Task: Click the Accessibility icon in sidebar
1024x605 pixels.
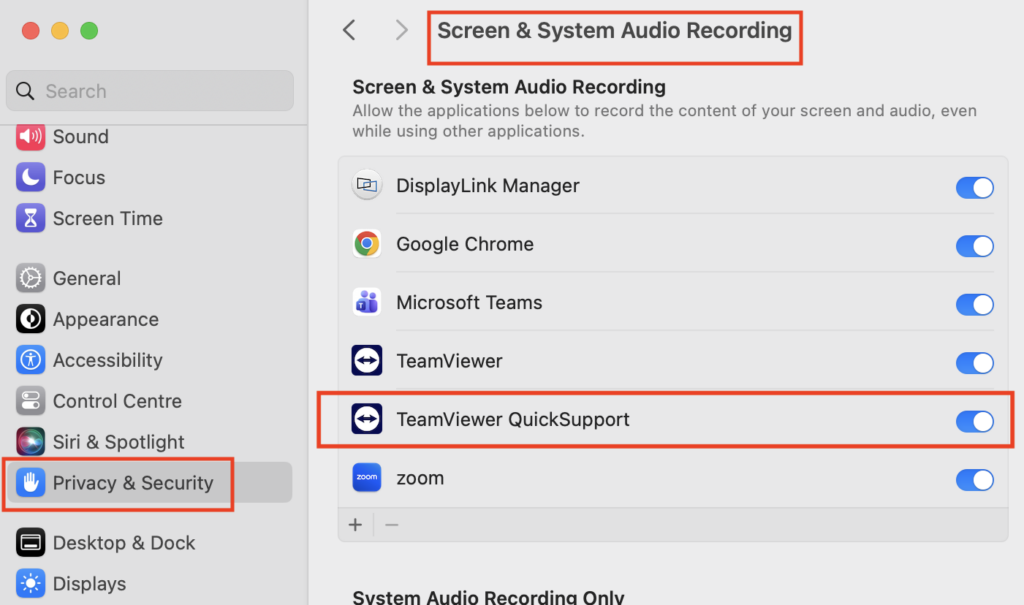Action: 31,360
